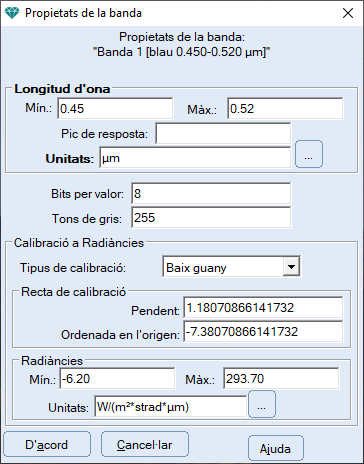Viewport: 364px width, 464px height.
Task: Open radiance units browse button
Action: 262,404
